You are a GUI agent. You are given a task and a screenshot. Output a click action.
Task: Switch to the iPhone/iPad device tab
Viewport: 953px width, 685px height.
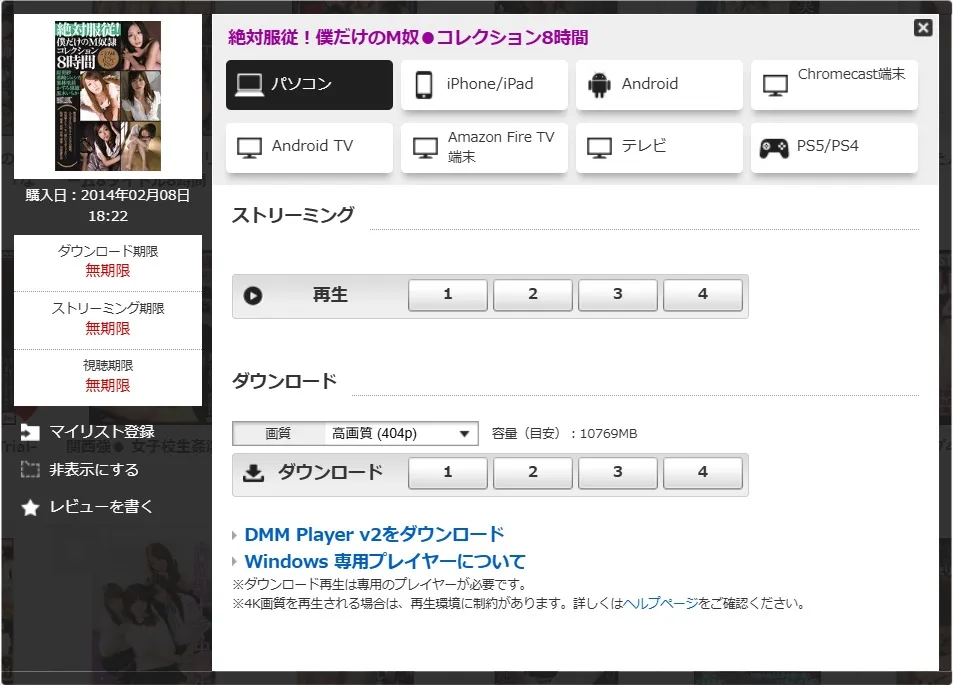pos(484,84)
